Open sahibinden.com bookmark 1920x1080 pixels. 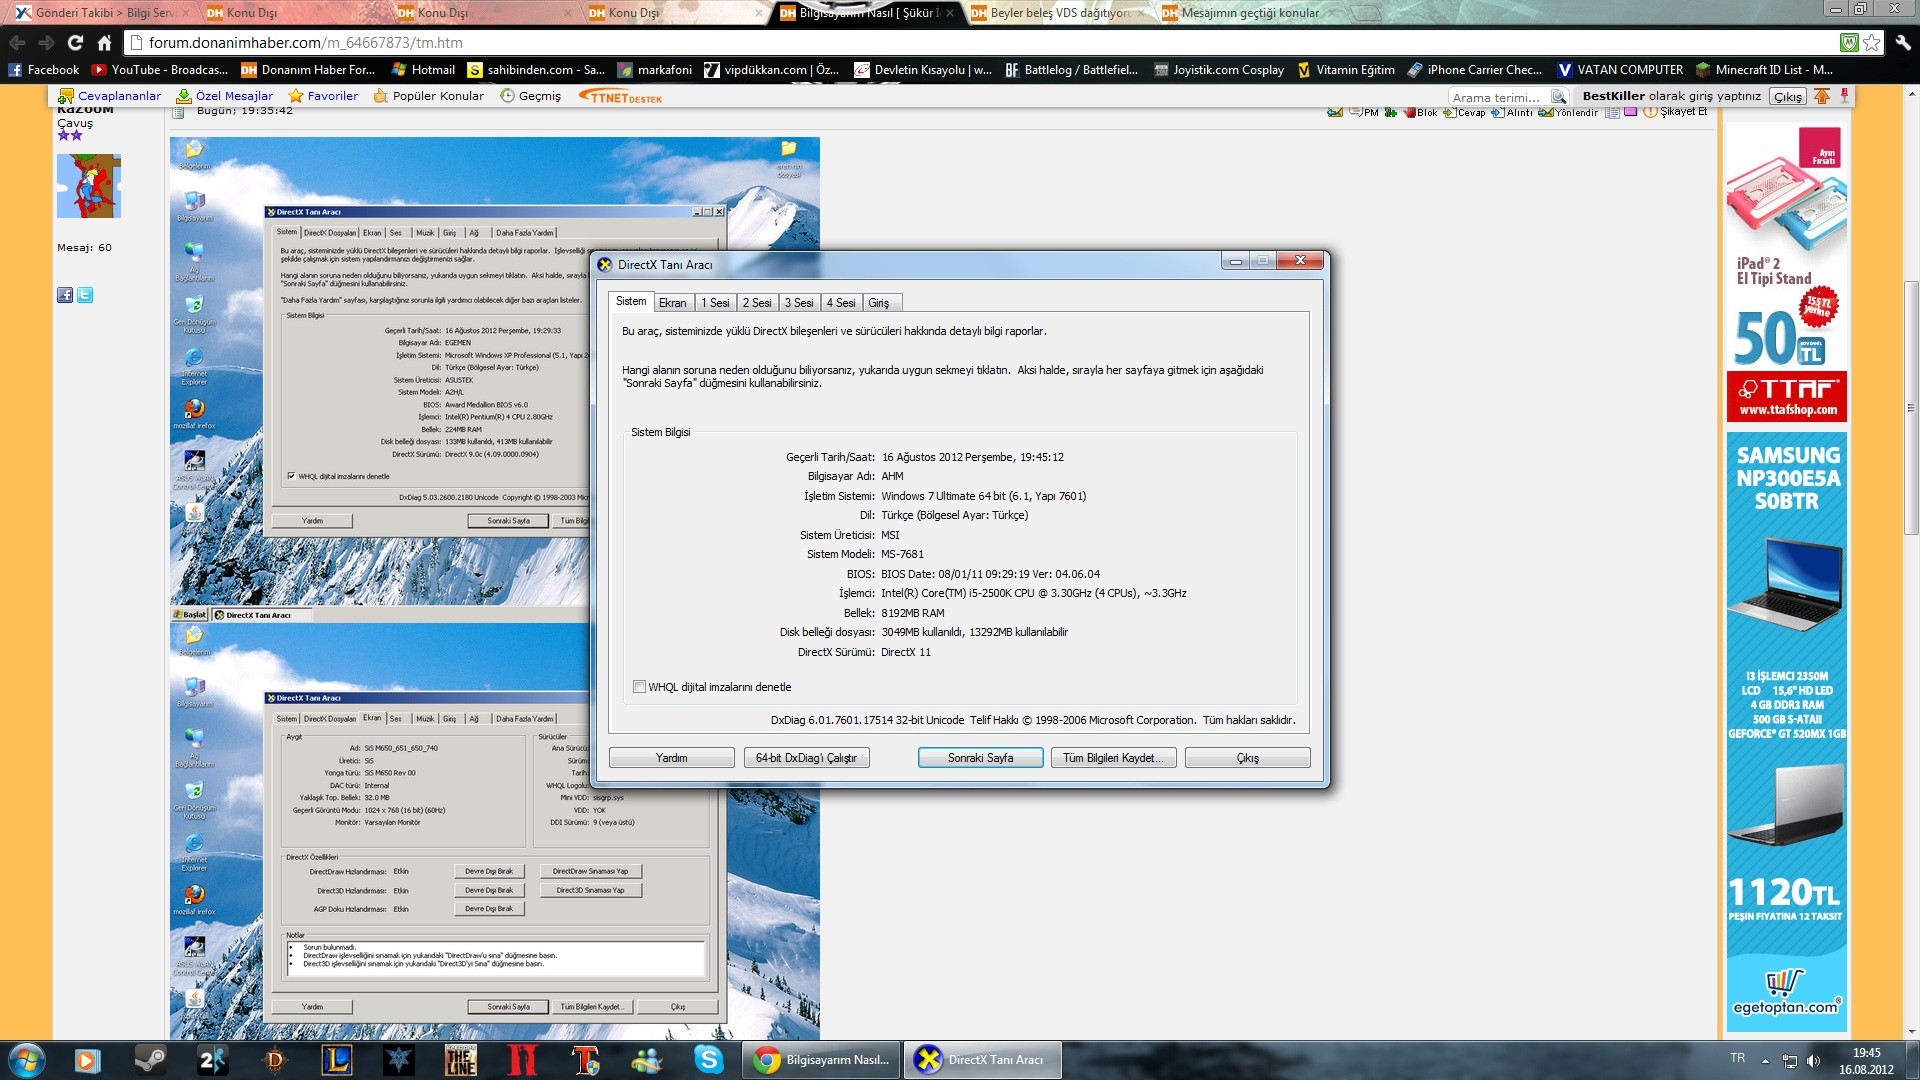[x=536, y=70]
